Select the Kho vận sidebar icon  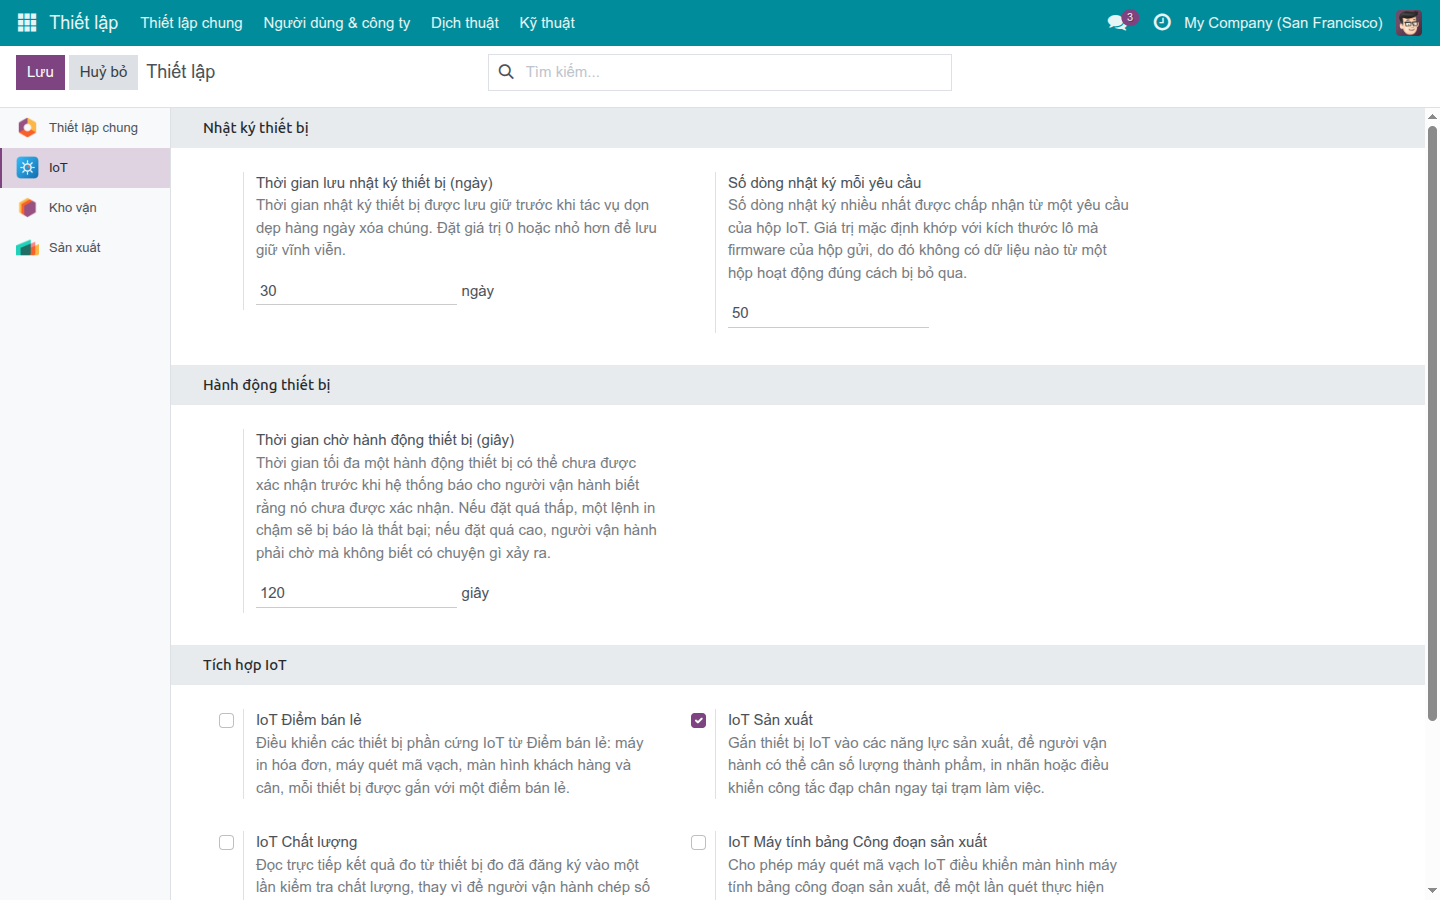[27, 208]
